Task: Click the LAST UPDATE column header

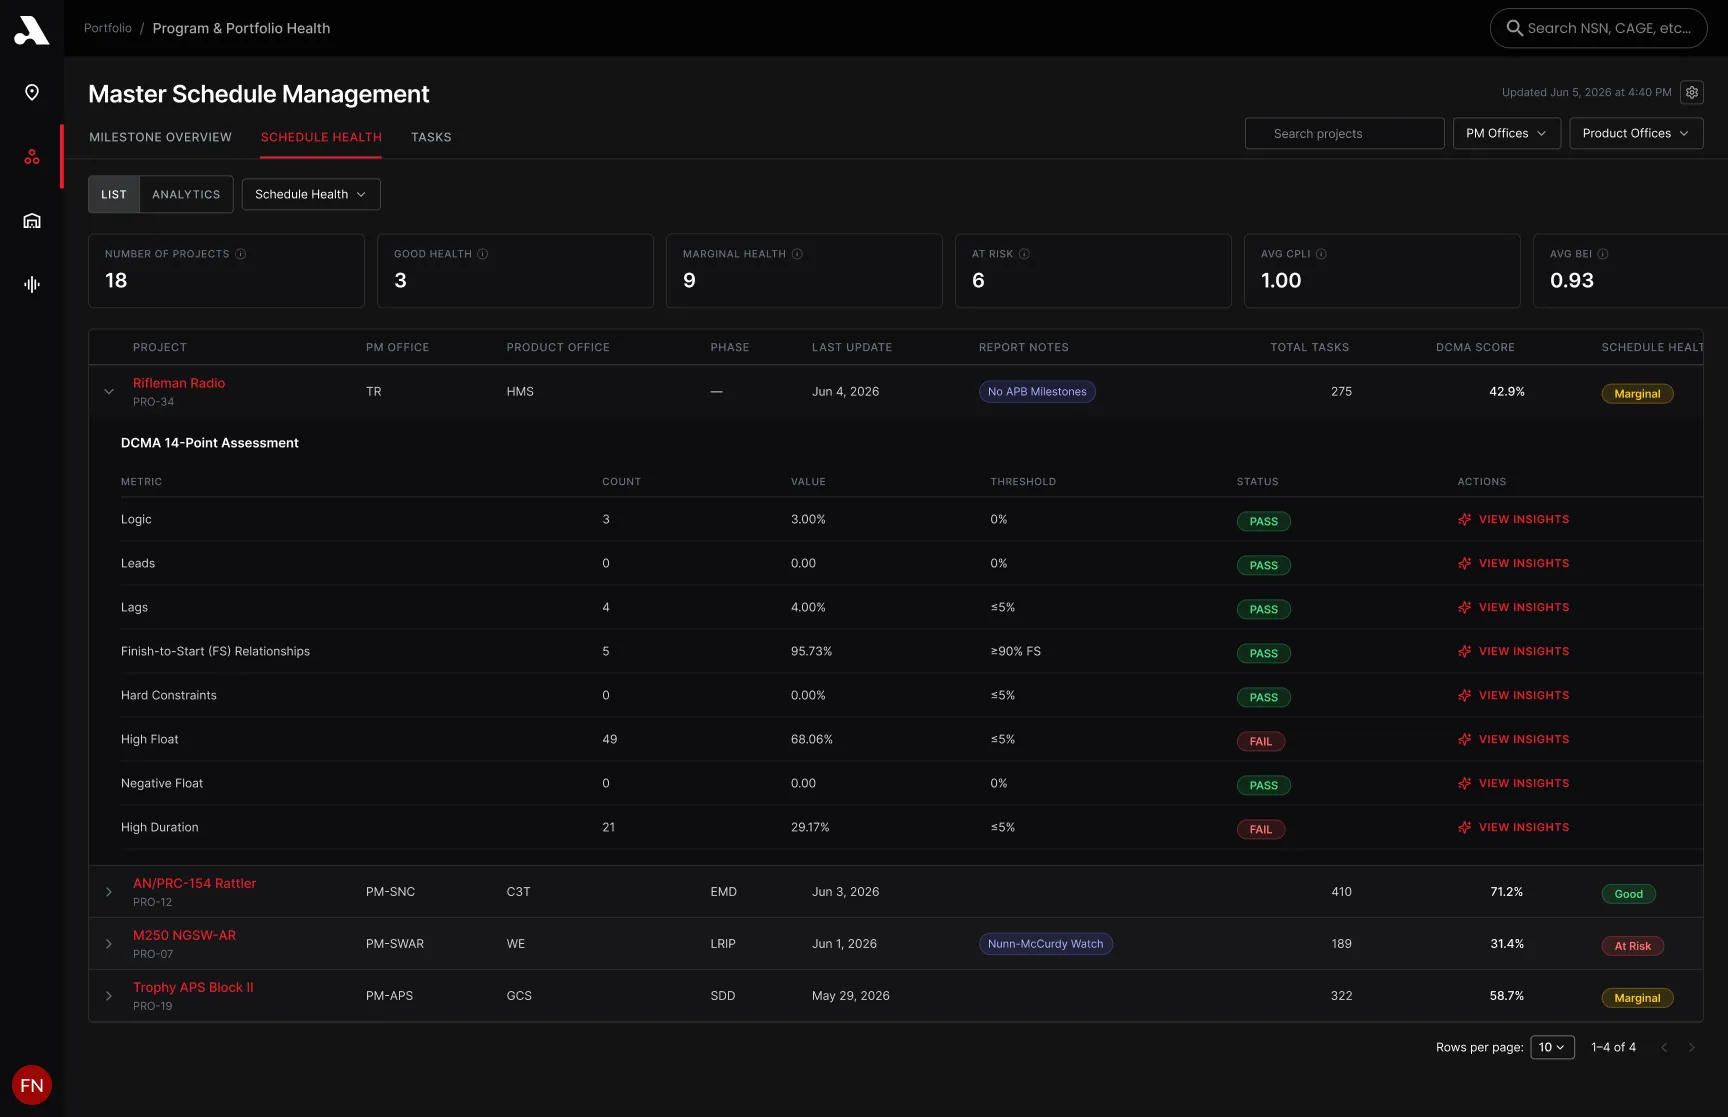Action: (x=852, y=347)
